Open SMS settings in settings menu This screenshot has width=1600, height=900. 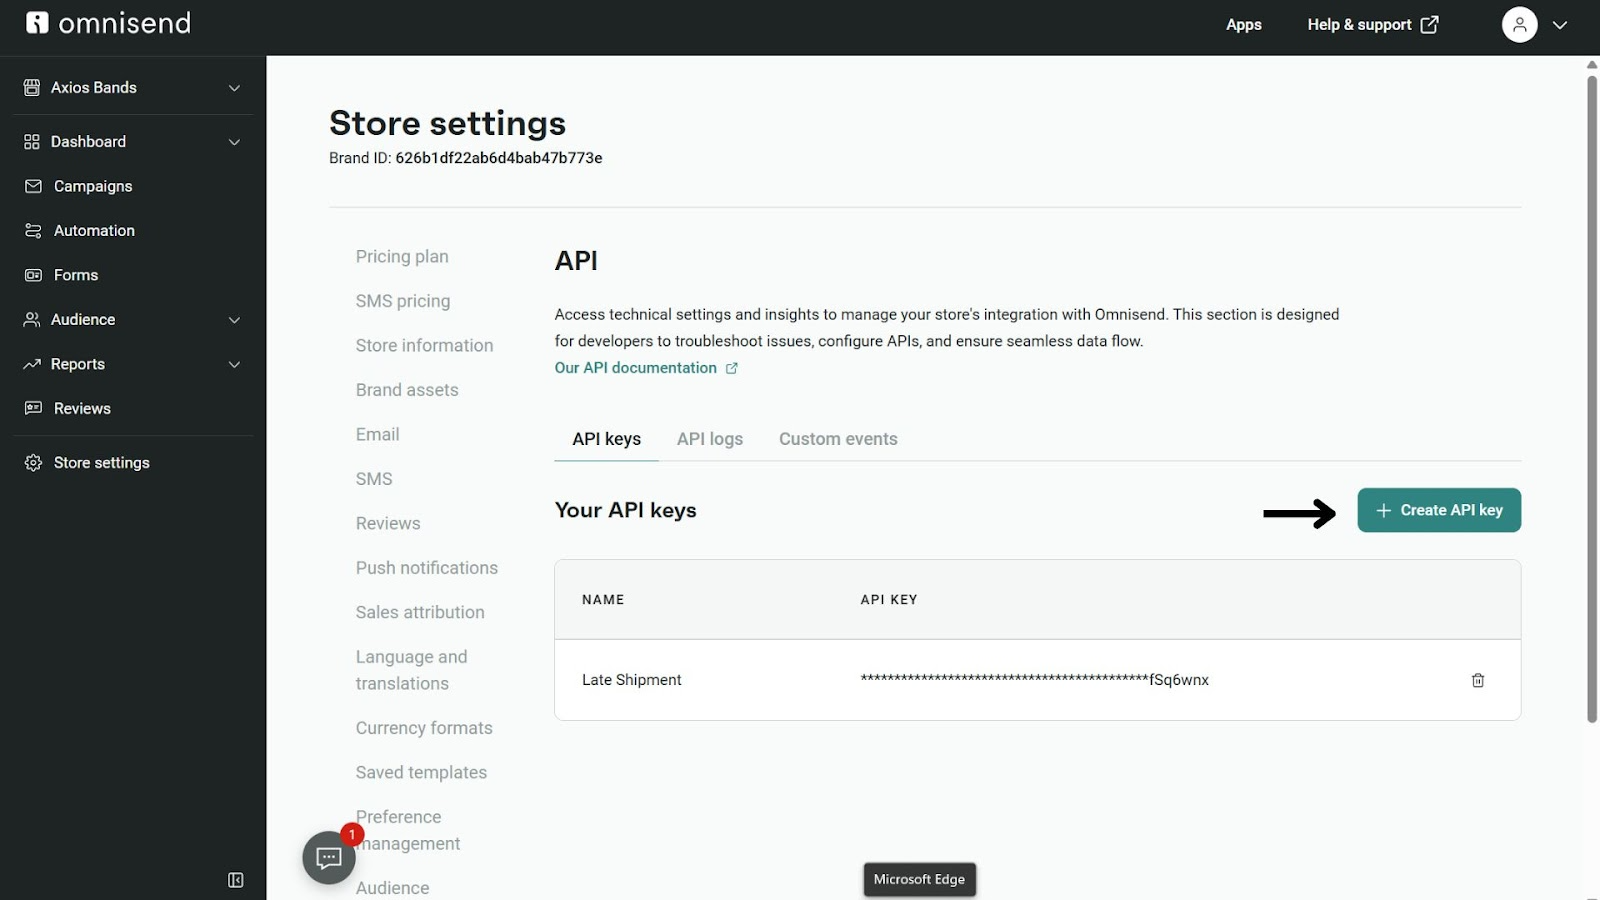(x=374, y=479)
